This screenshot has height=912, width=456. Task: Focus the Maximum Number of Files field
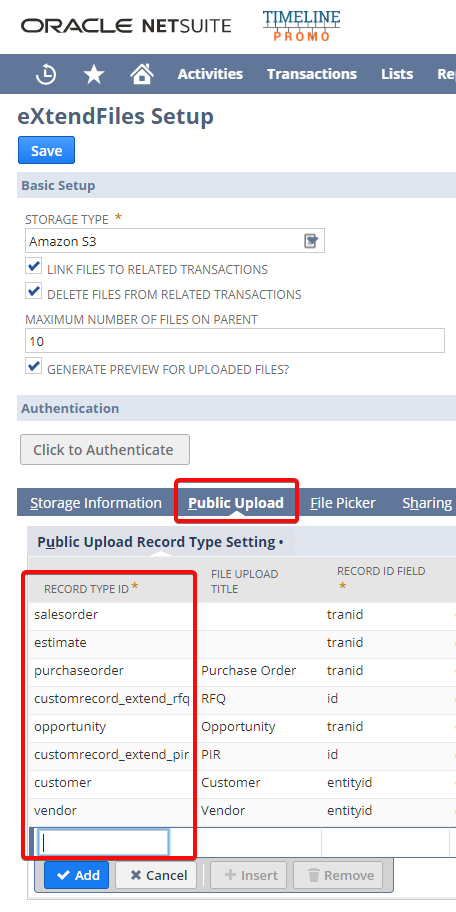(x=235, y=341)
